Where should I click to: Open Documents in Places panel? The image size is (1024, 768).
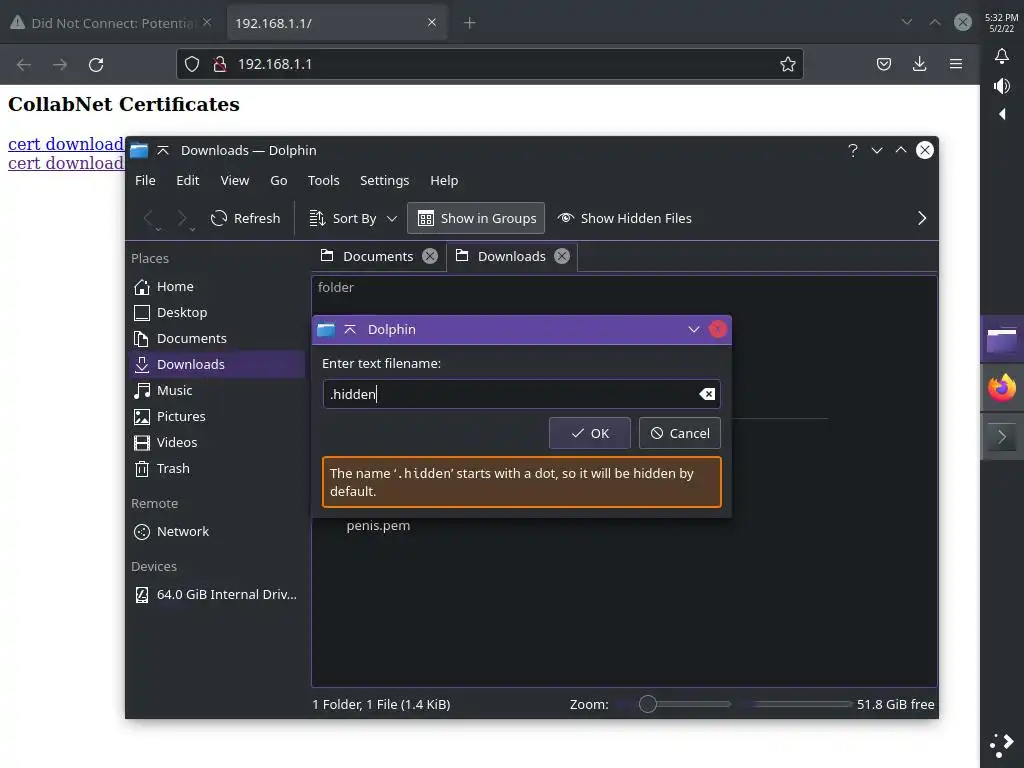pos(217,338)
